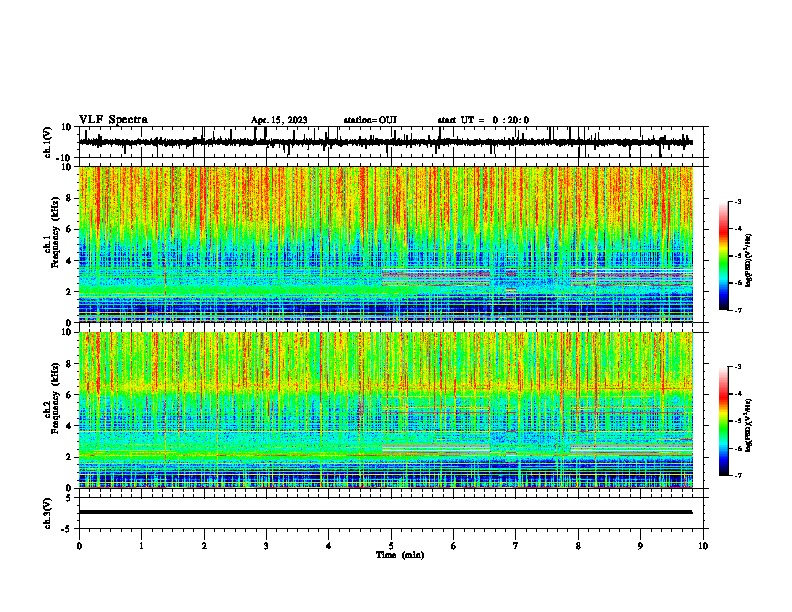
Task: Click inside the ch.1 spectrogram panel
Action: [386, 244]
